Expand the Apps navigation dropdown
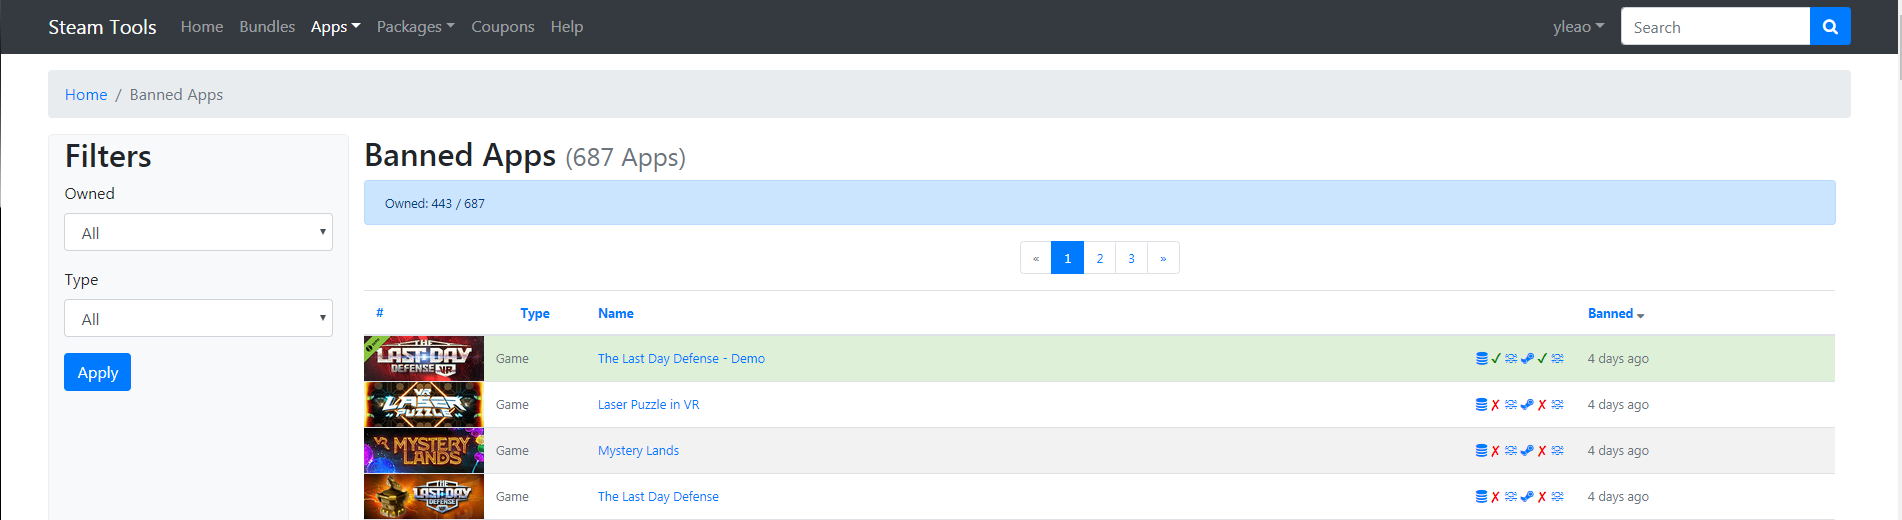The width and height of the screenshot is (1902, 520). coord(335,27)
